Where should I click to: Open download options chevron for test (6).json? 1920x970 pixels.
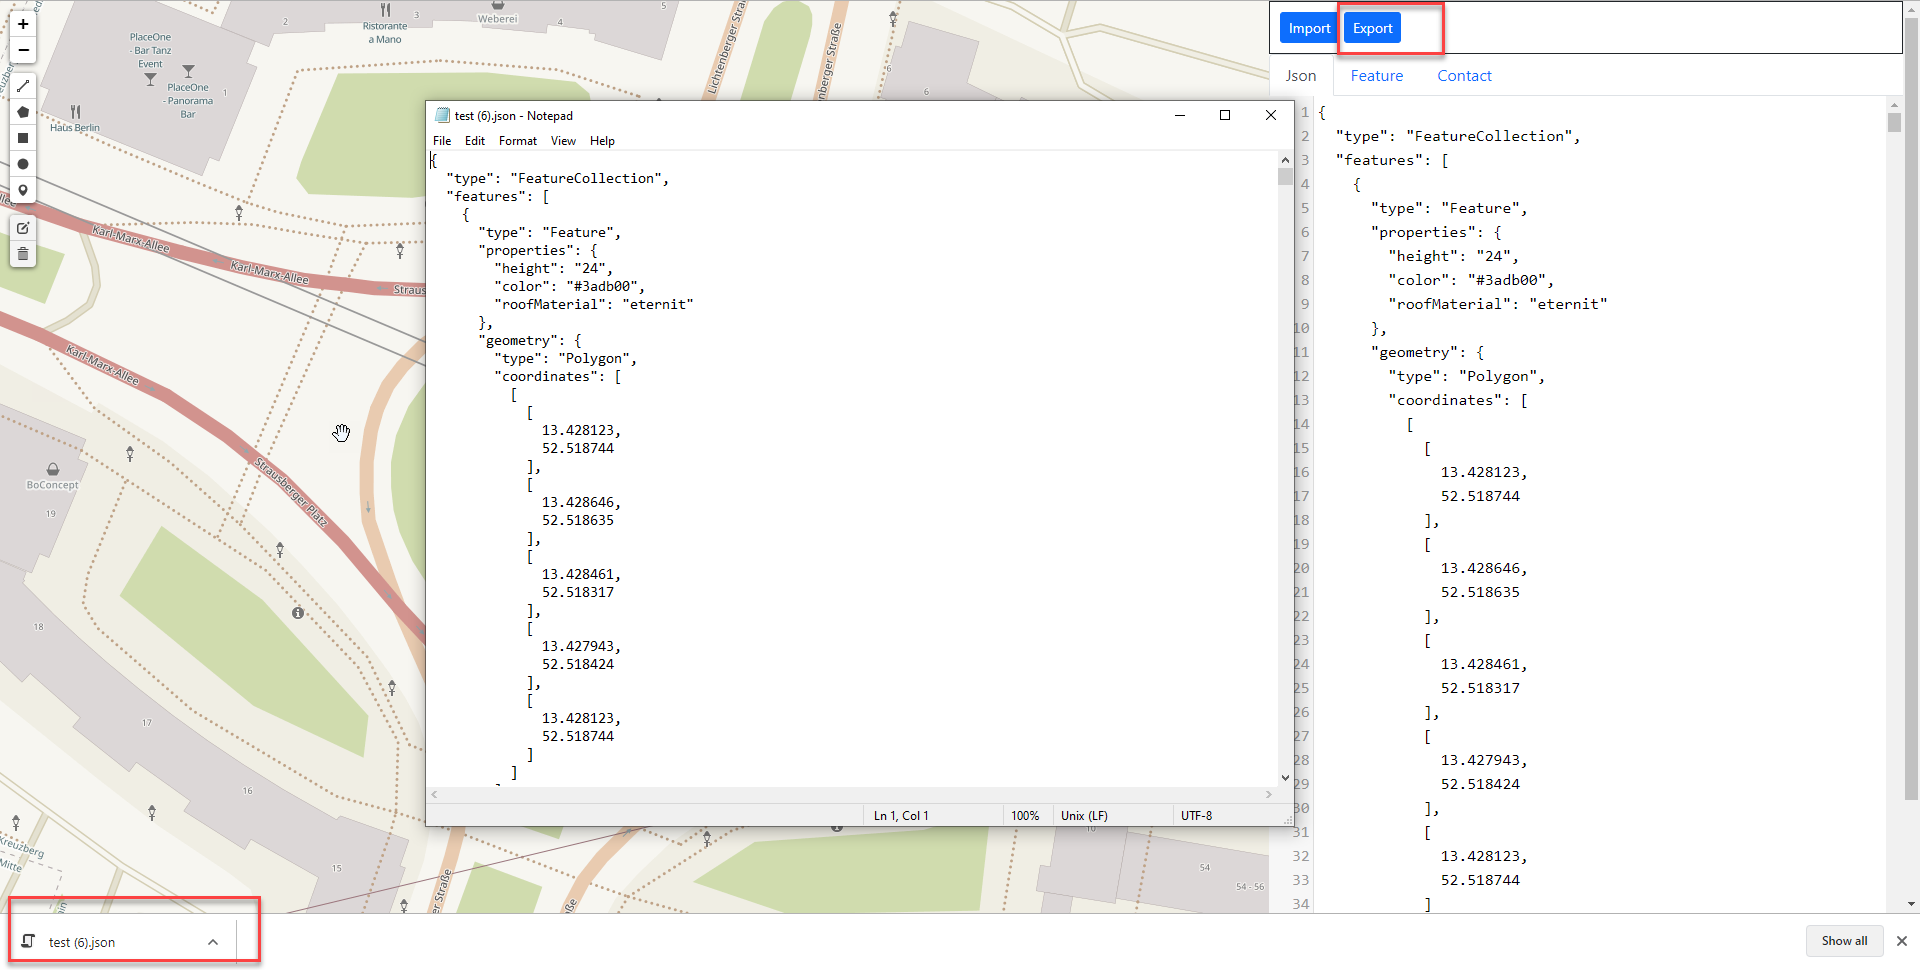pos(213,942)
